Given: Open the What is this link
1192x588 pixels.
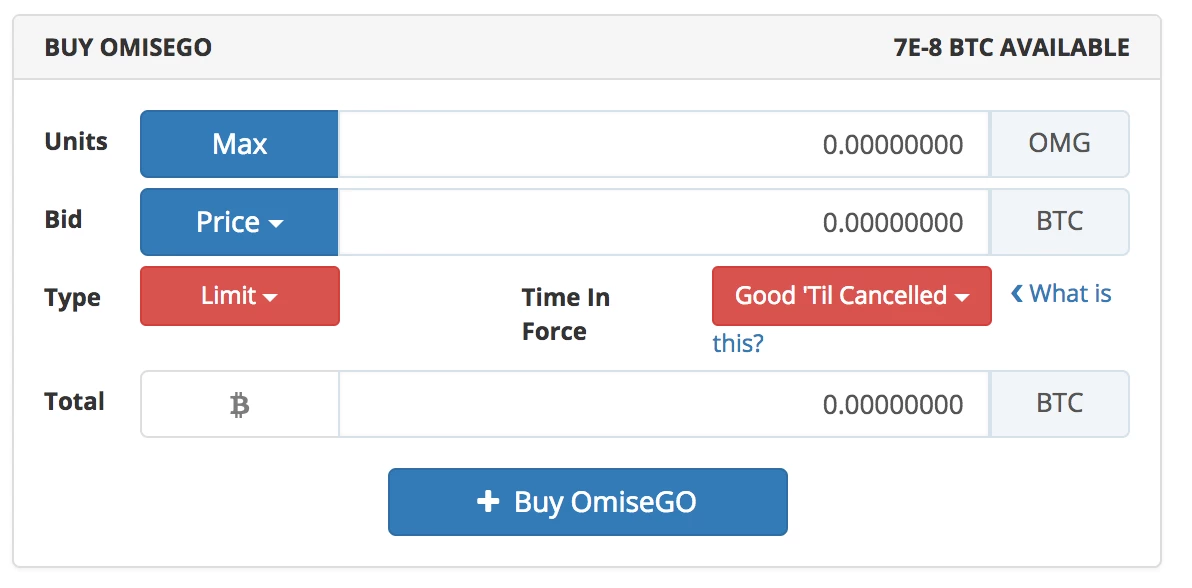Looking at the screenshot, I should (1070, 293).
